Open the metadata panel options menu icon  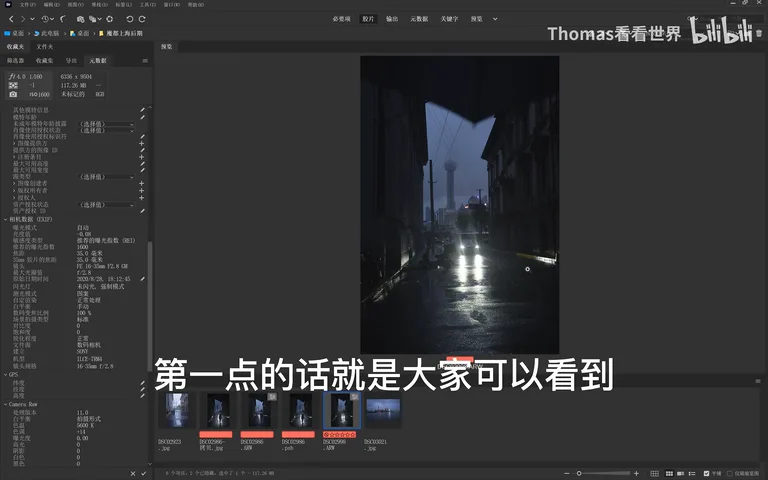tap(144, 61)
